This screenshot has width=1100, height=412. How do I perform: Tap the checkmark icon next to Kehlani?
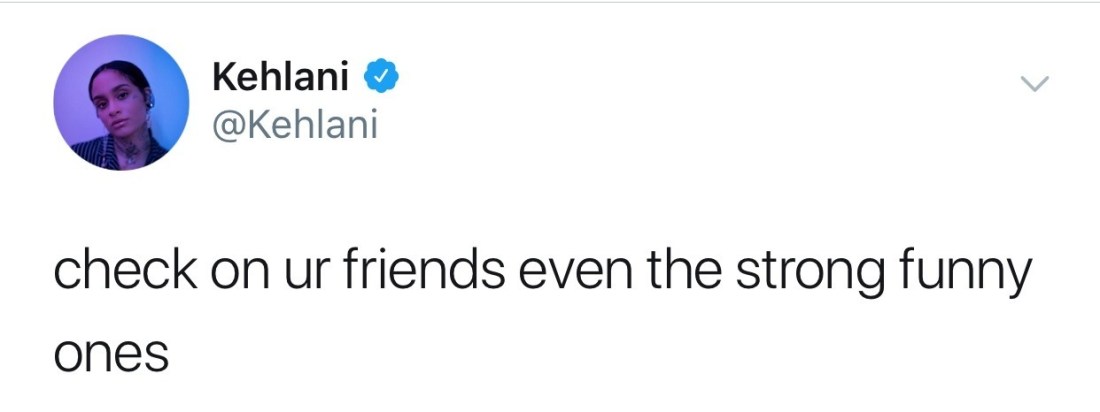pyautogui.click(x=382, y=76)
